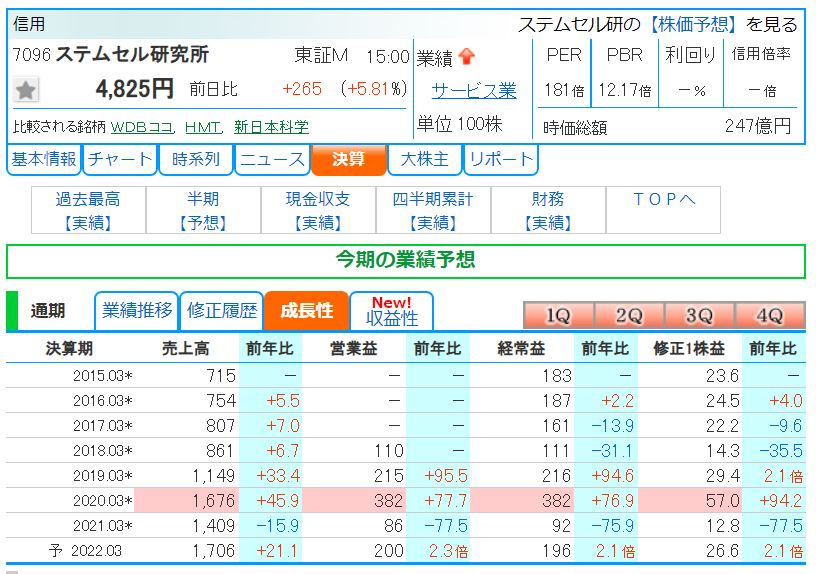Open compared stock 新日本科学
Viewport: 816px width, 574px height.
[271, 127]
